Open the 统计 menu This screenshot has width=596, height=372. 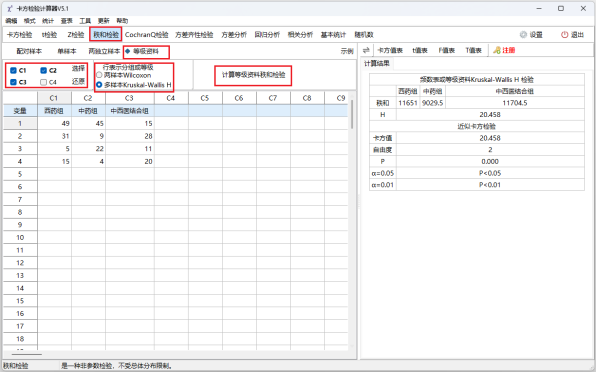click(x=48, y=21)
